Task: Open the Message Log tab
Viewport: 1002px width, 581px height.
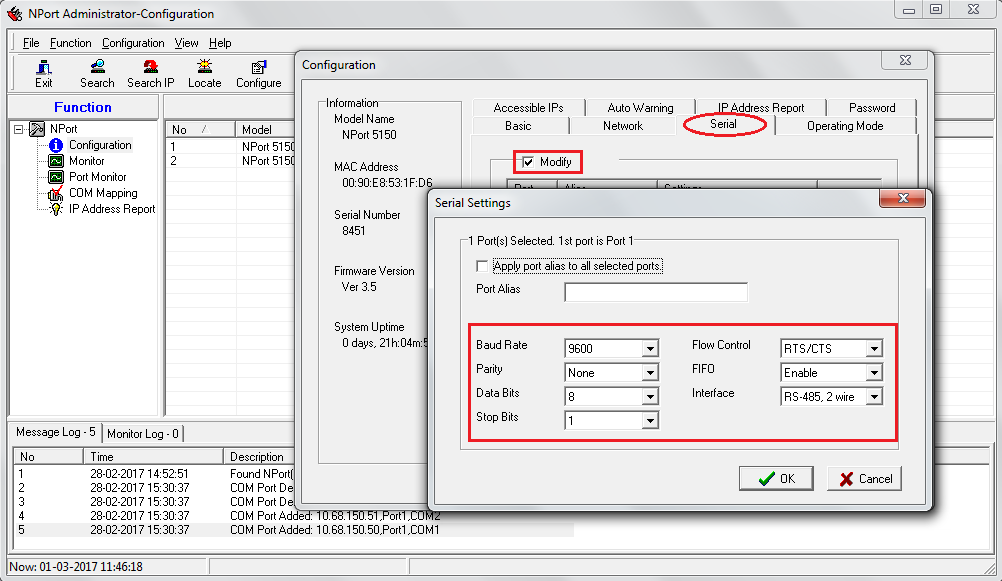Action: coord(56,432)
